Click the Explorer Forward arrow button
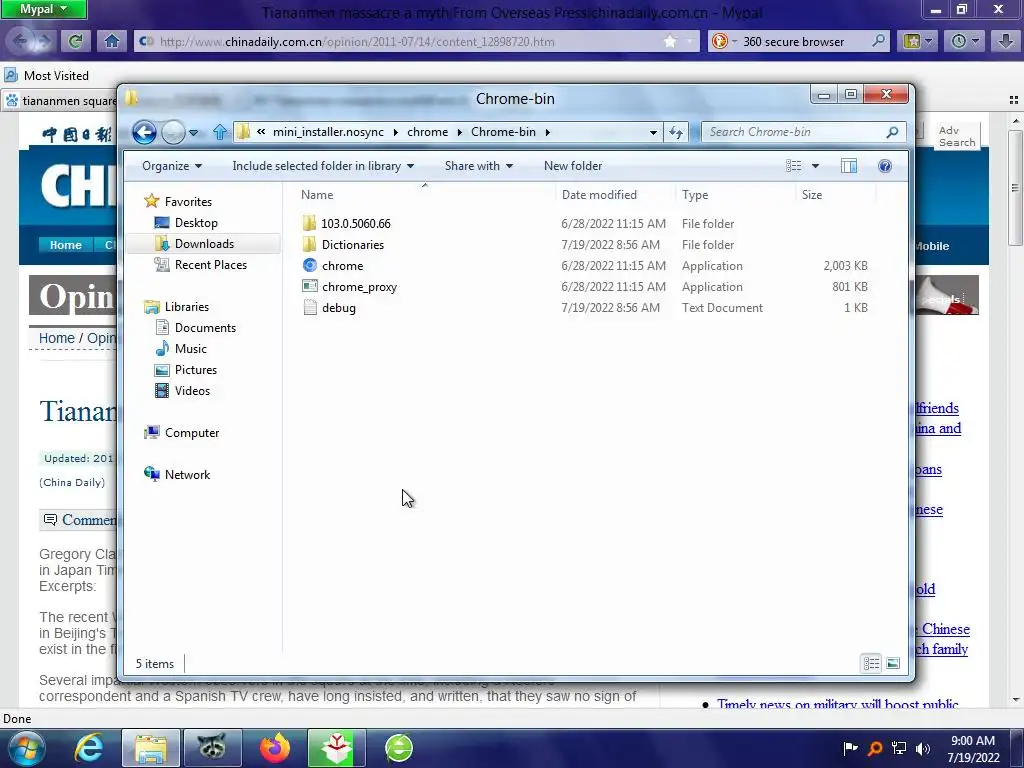 [173, 133]
